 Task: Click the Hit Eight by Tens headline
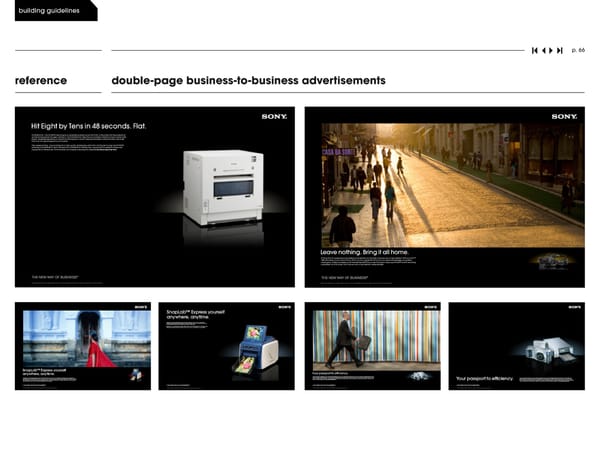pos(88,126)
